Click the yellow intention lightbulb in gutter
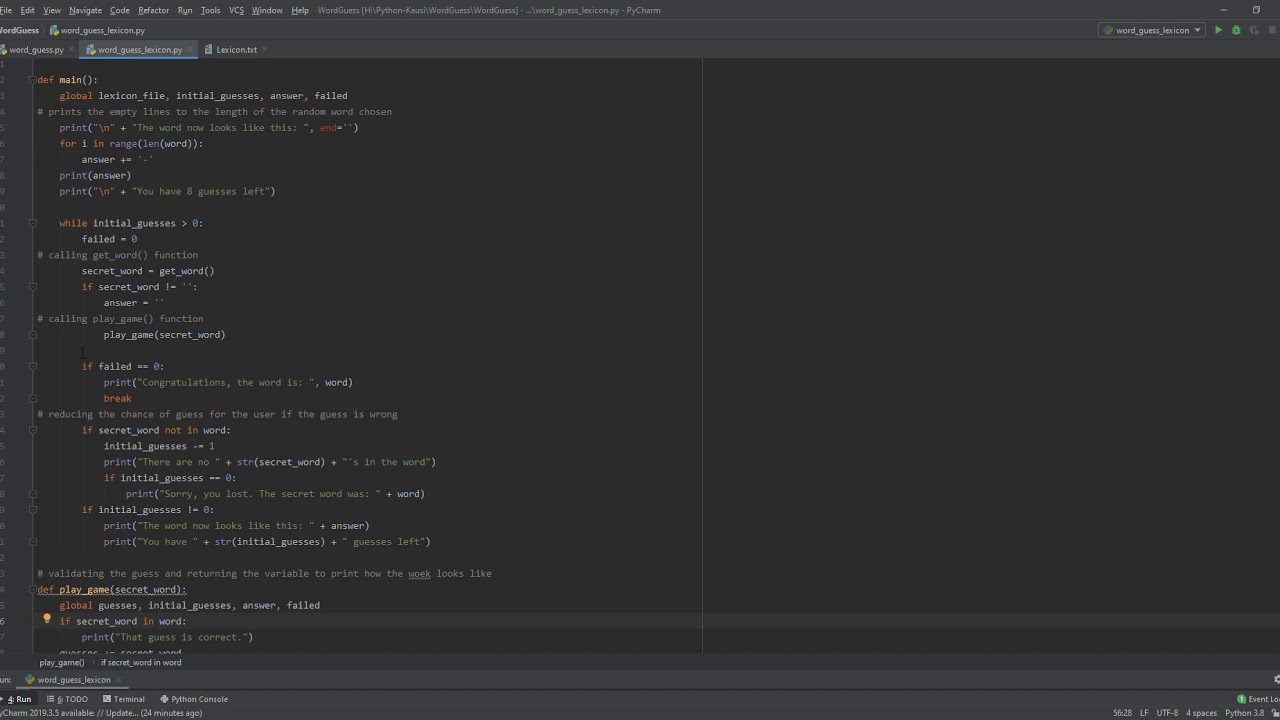1280x720 pixels. tap(47, 619)
